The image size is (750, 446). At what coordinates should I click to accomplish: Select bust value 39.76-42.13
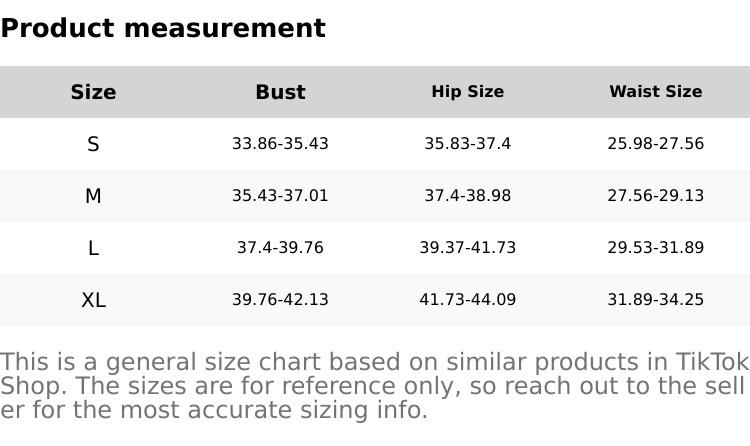[280, 300]
